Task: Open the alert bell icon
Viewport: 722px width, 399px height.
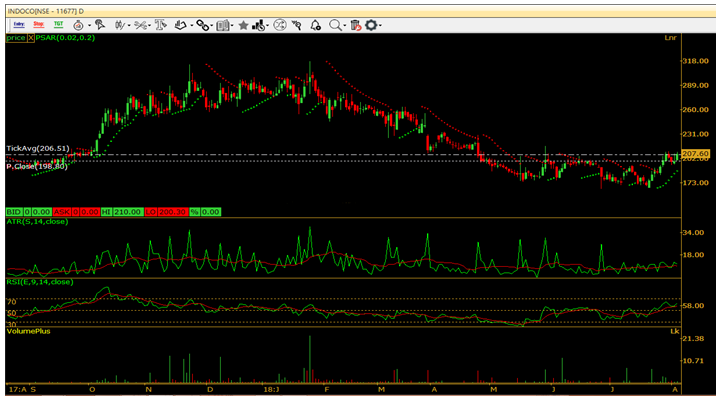Action: (x=315, y=25)
